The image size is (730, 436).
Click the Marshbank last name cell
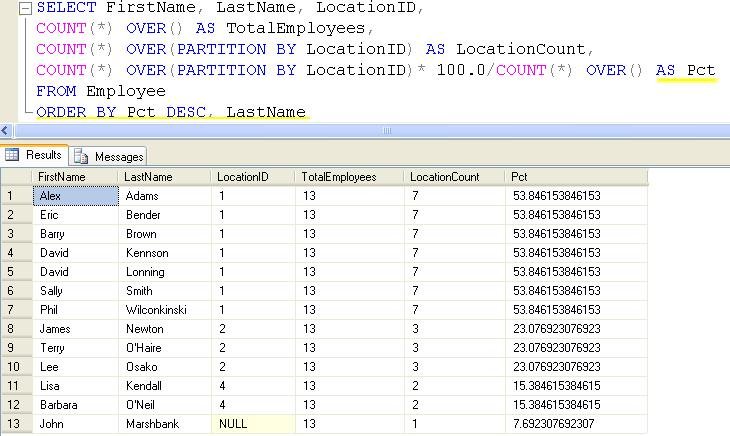click(x=165, y=424)
